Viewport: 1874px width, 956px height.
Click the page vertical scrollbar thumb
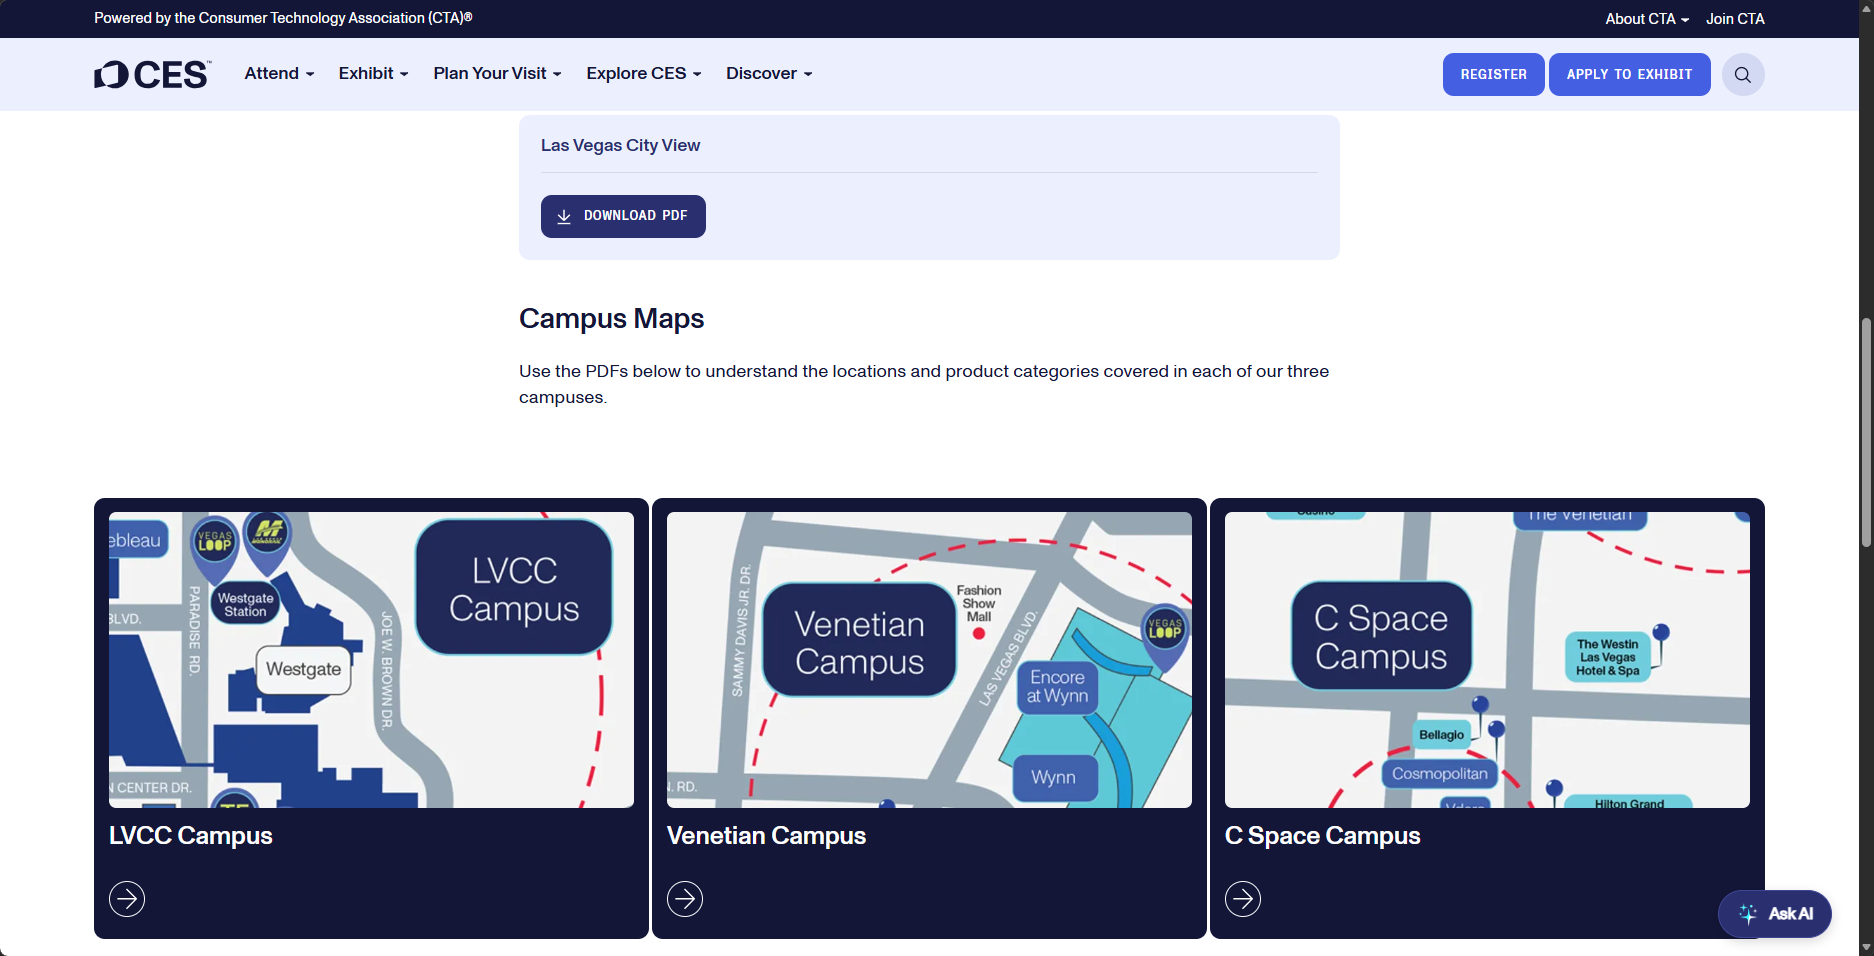click(x=1866, y=432)
